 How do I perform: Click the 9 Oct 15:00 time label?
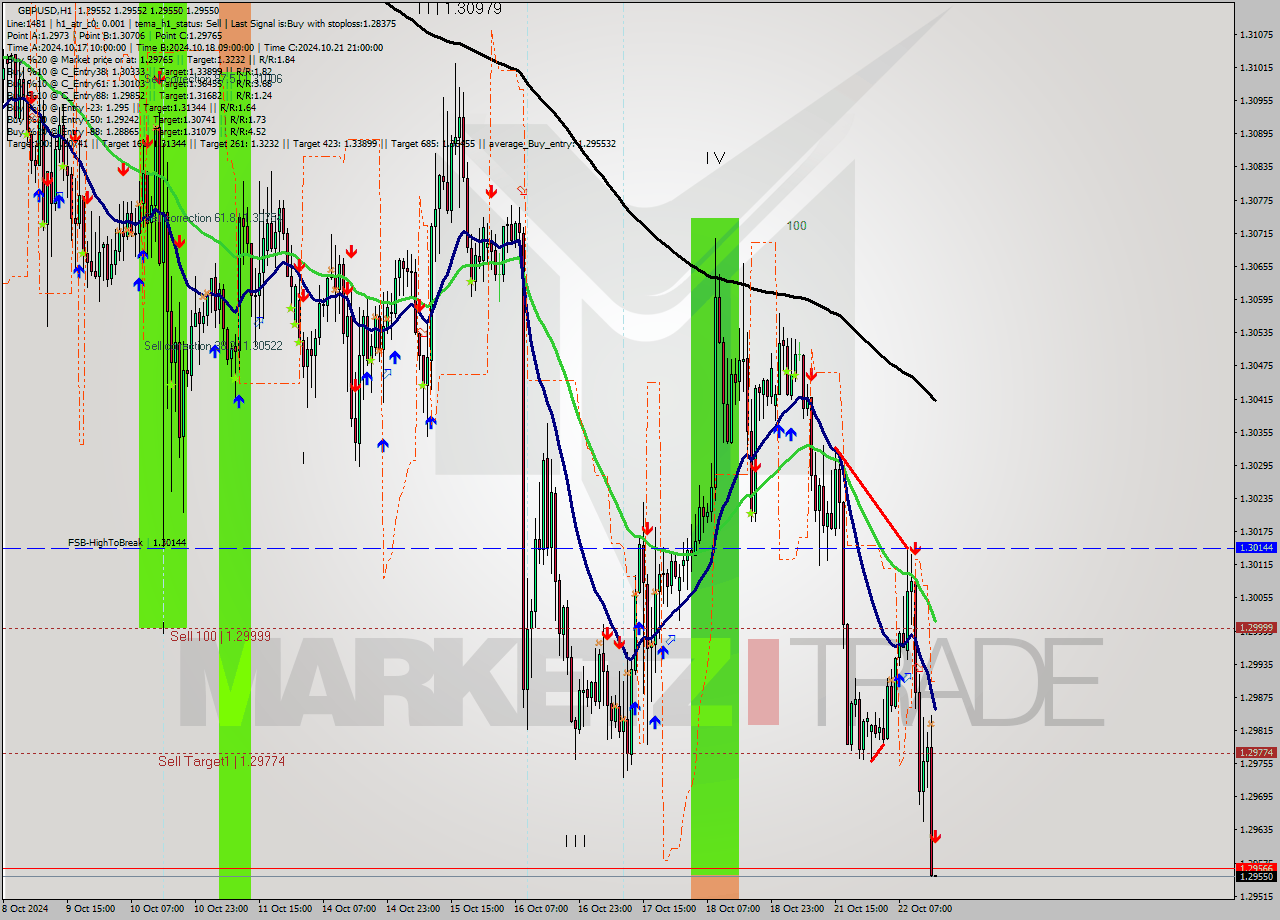click(90, 909)
